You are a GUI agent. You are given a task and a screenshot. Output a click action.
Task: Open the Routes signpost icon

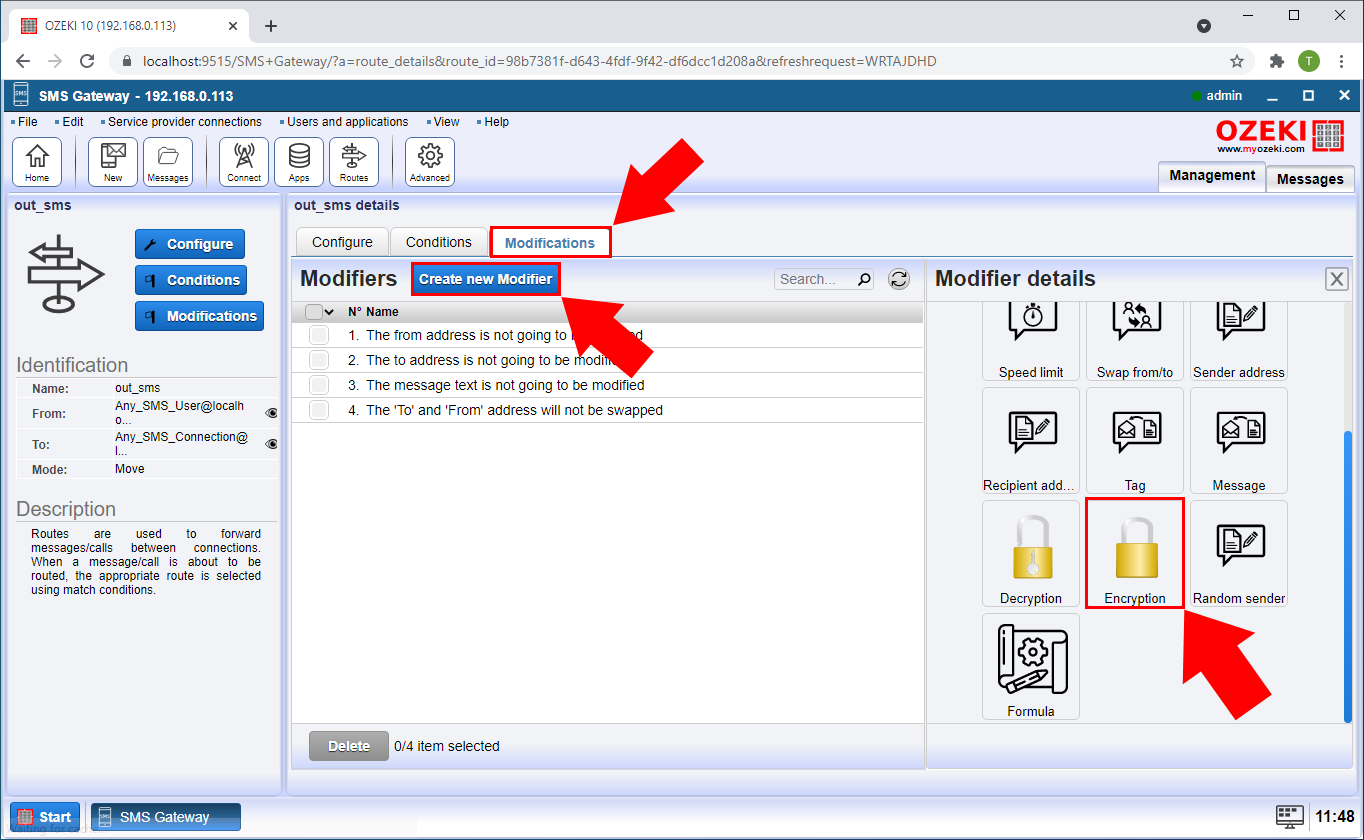(354, 162)
